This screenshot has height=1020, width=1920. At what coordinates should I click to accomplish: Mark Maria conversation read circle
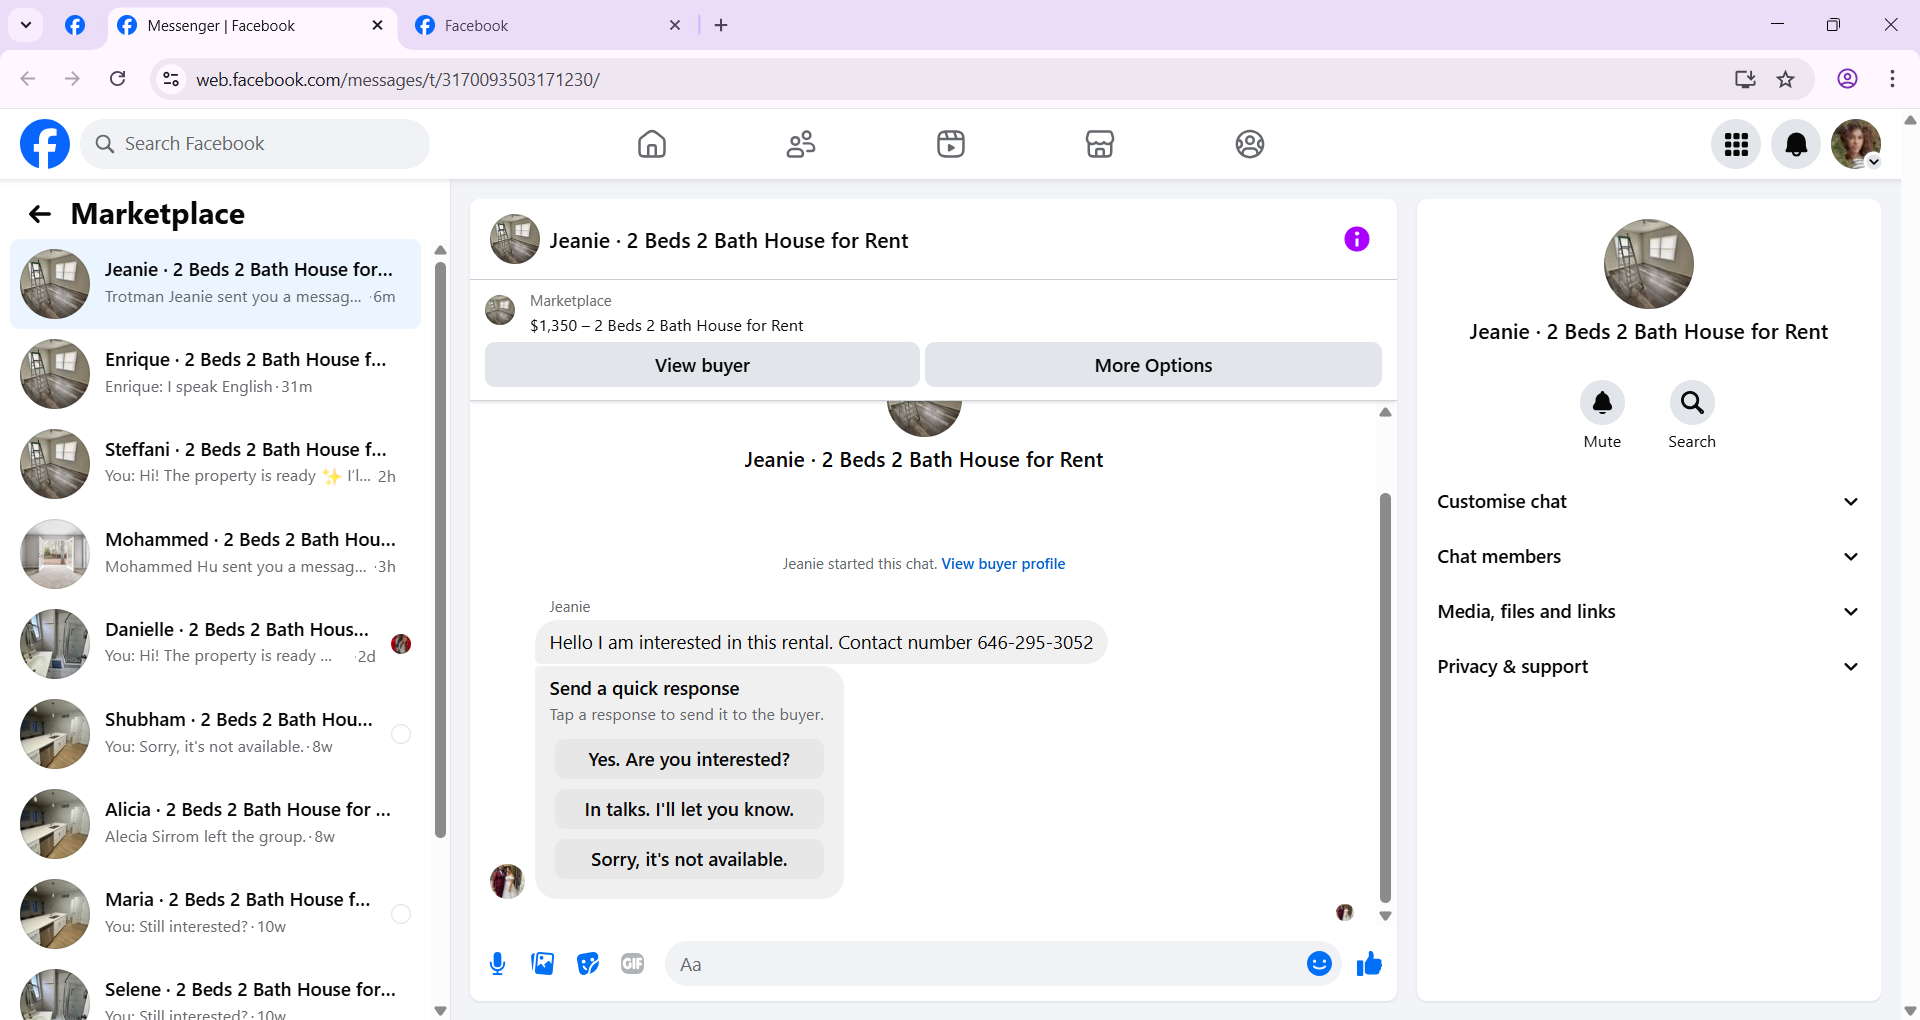point(400,914)
